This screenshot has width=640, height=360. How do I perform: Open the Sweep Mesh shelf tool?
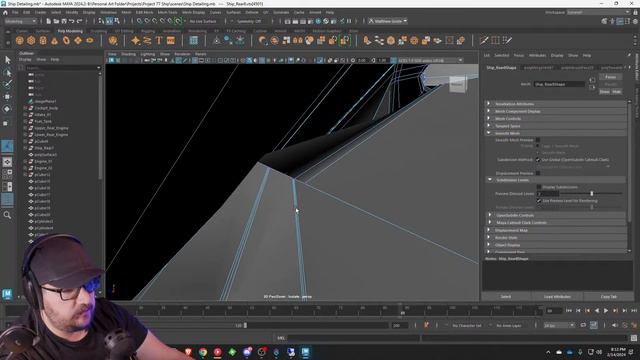click(x=147, y=40)
